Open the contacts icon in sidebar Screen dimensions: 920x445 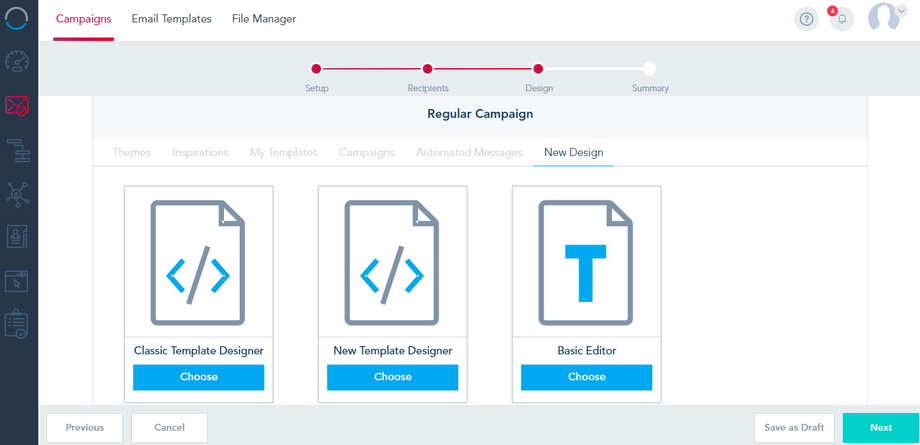(x=18, y=237)
